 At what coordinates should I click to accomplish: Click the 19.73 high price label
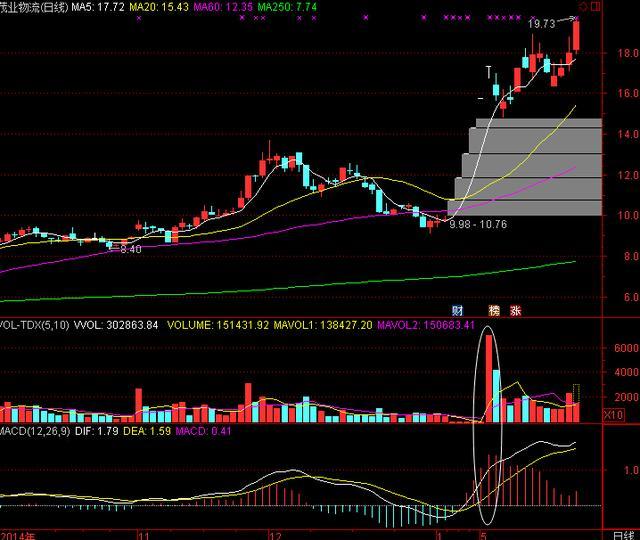click(x=542, y=23)
